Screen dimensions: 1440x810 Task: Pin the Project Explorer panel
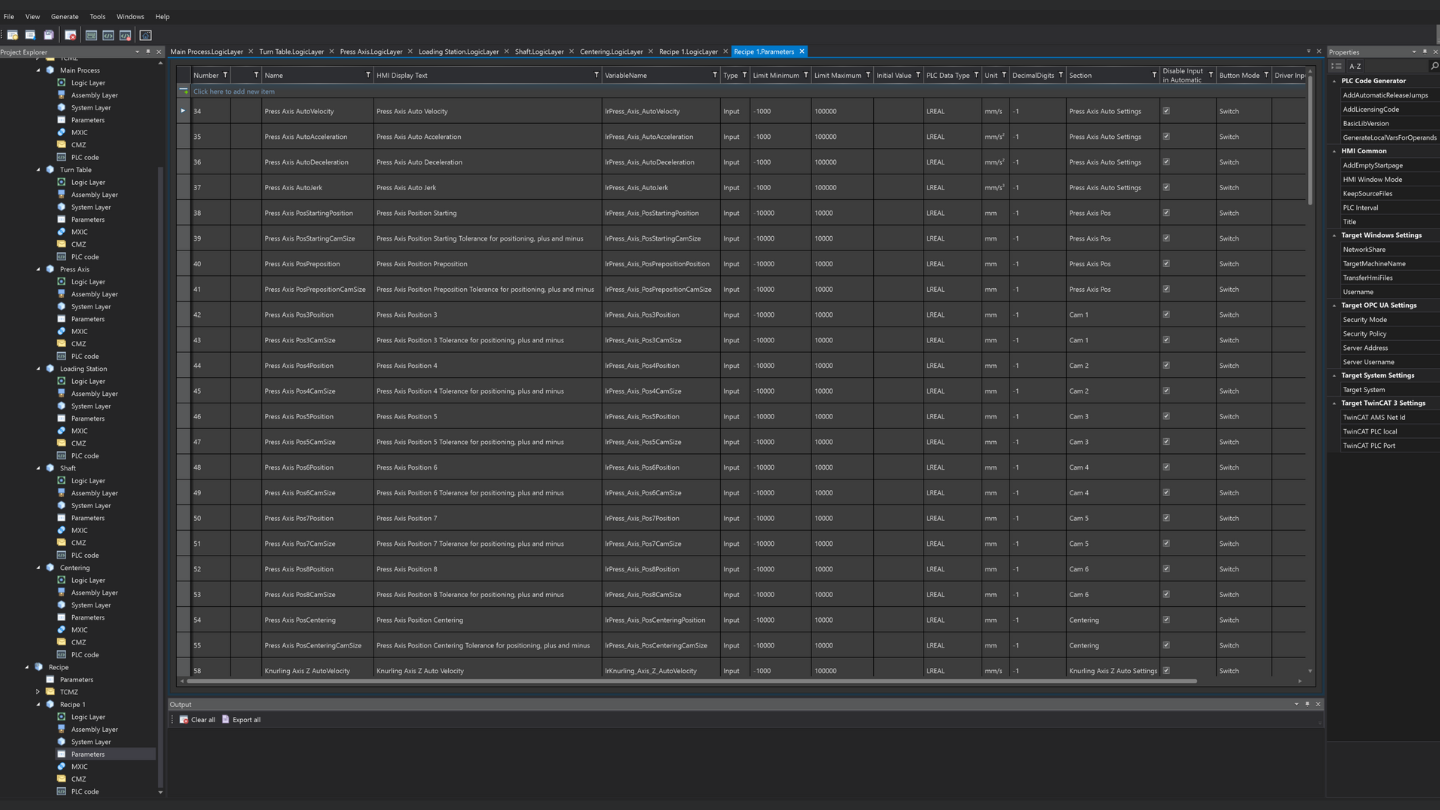[148, 52]
